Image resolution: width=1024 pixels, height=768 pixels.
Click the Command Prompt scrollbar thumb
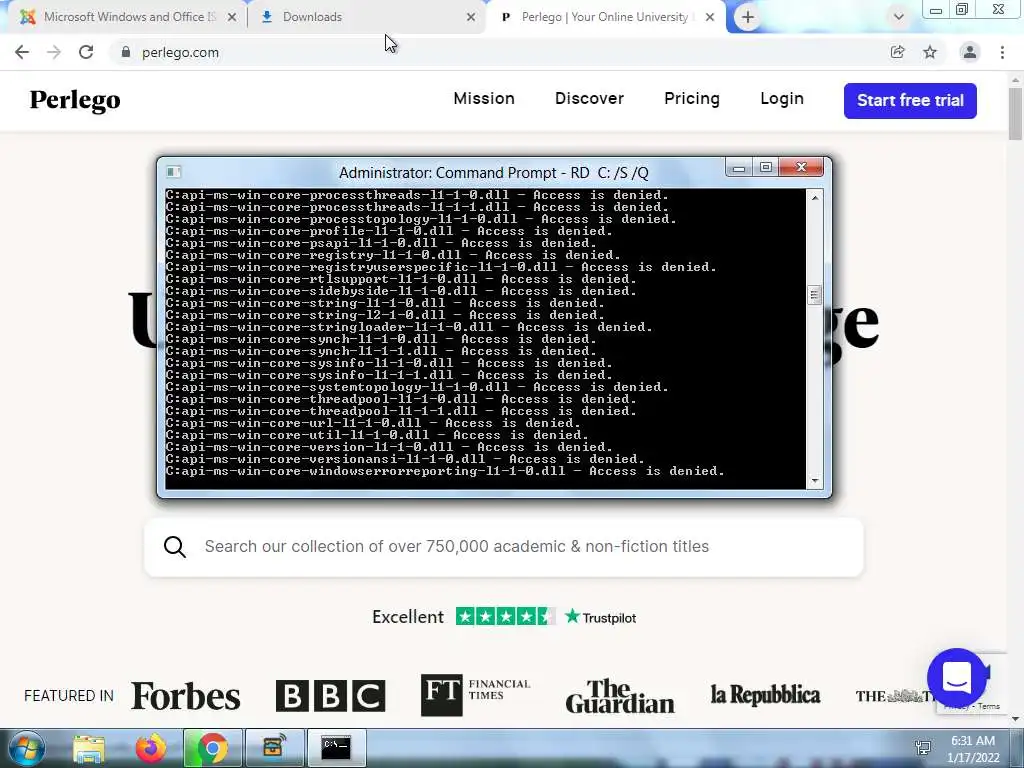[814, 295]
